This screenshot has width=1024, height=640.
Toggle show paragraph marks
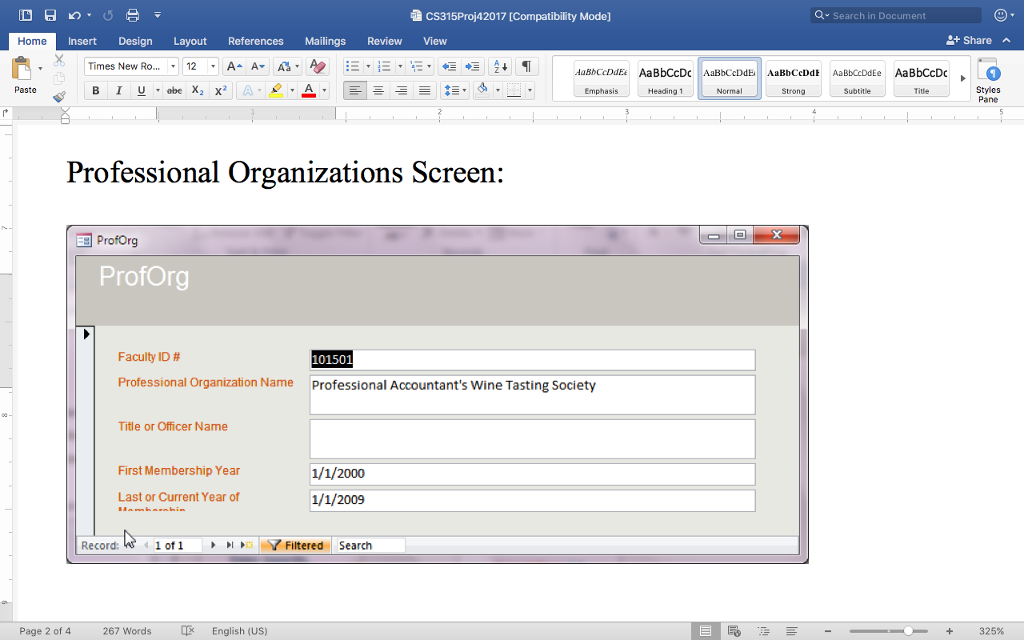coord(526,66)
